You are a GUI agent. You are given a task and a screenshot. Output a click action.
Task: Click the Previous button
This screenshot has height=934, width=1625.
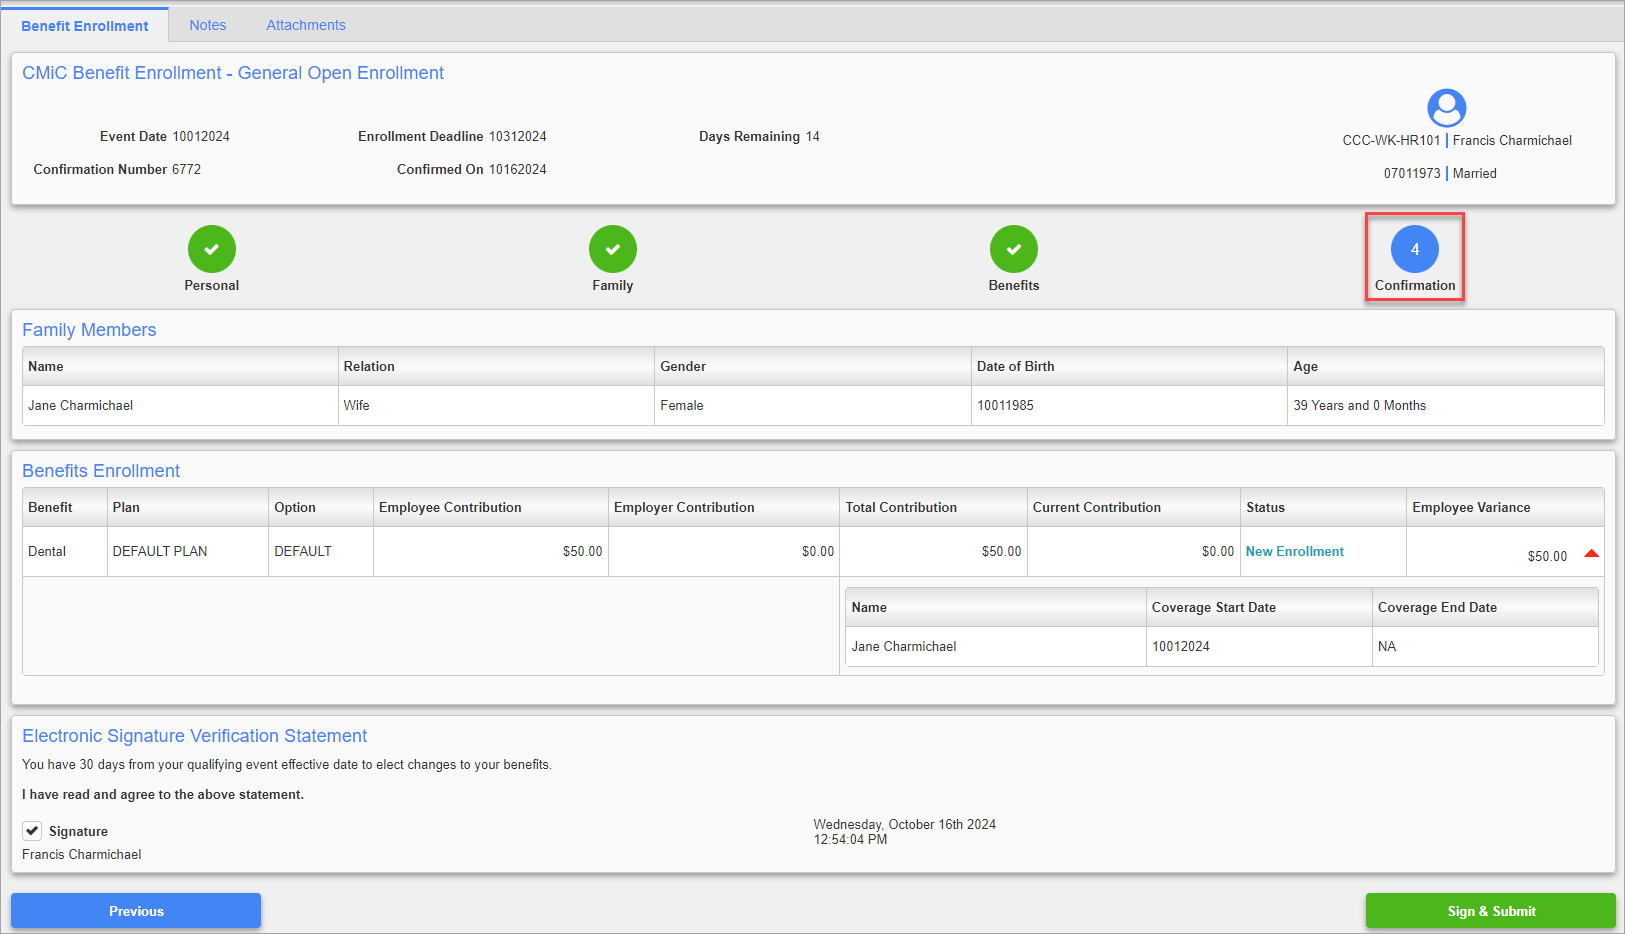pyautogui.click(x=136, y=911)
